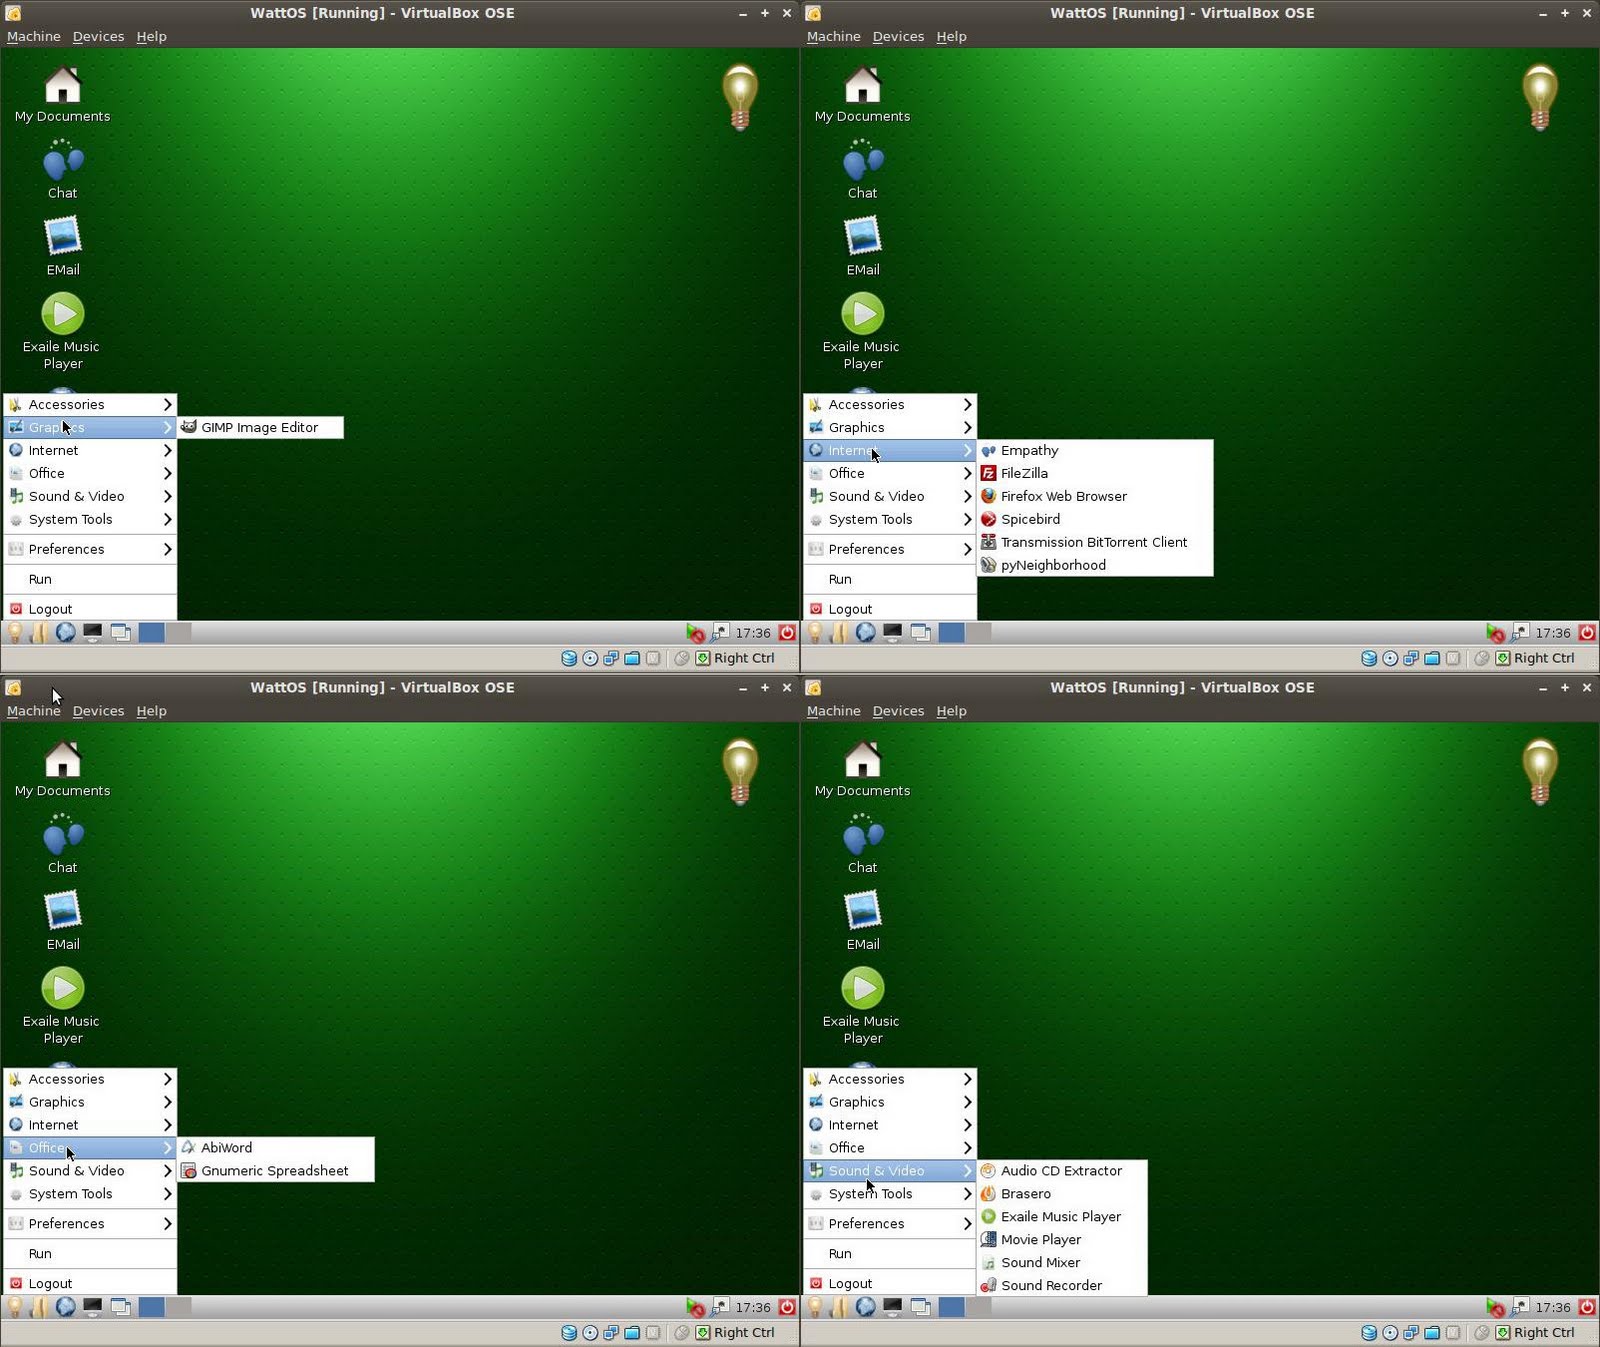Click highlighted Sound & Video category
1600x1347 pixels.
pyautogui.click(x=890, y=1171)
